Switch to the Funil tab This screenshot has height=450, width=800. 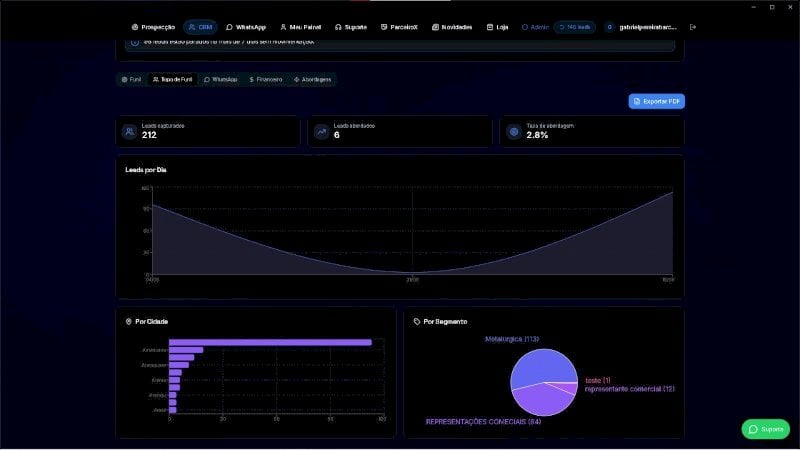click(131, 80)
